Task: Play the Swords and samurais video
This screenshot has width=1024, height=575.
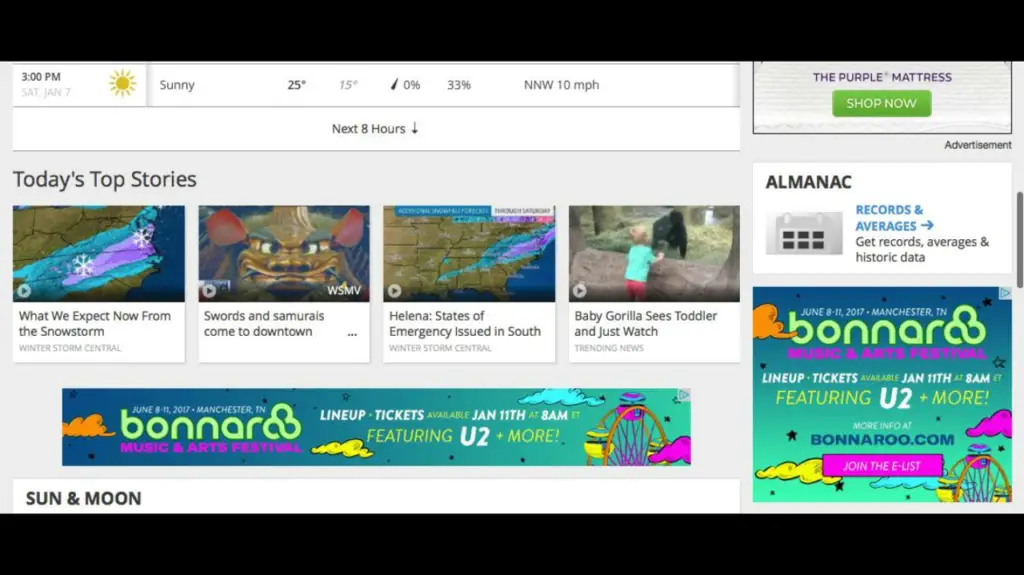Action: [x=209, y=290]
